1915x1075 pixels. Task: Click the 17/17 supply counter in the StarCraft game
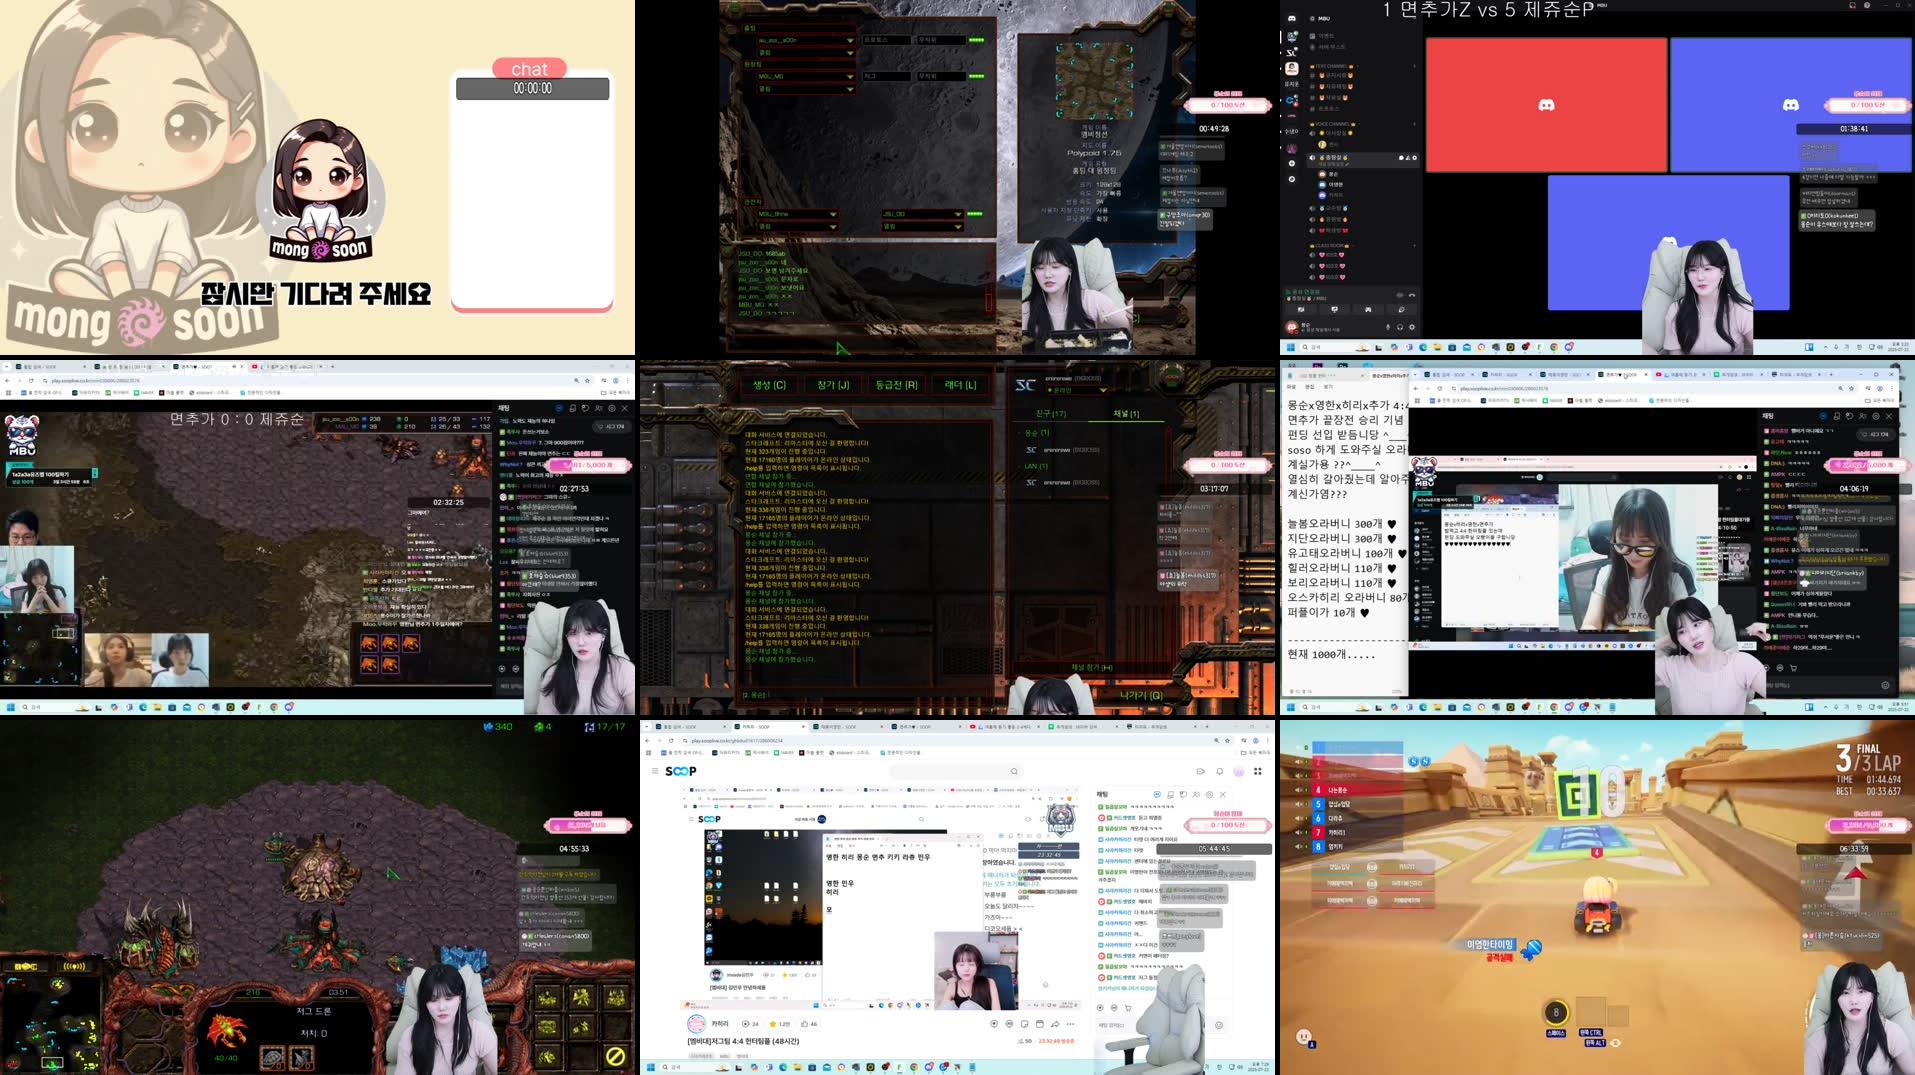point(604,727)
